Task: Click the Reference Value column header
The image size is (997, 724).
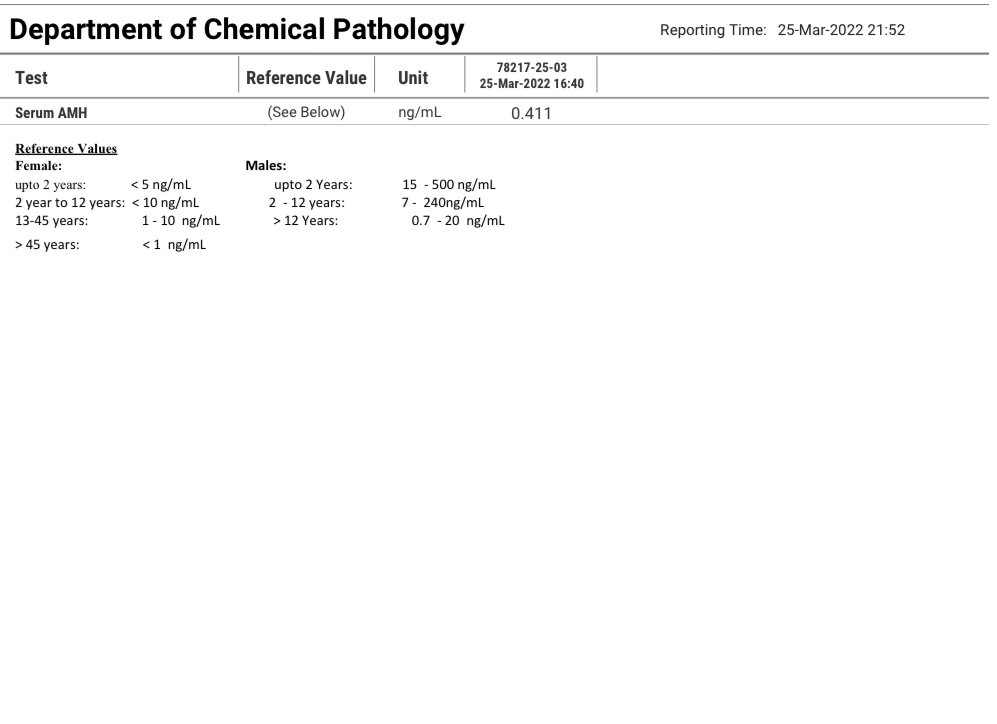Action: 305,79
